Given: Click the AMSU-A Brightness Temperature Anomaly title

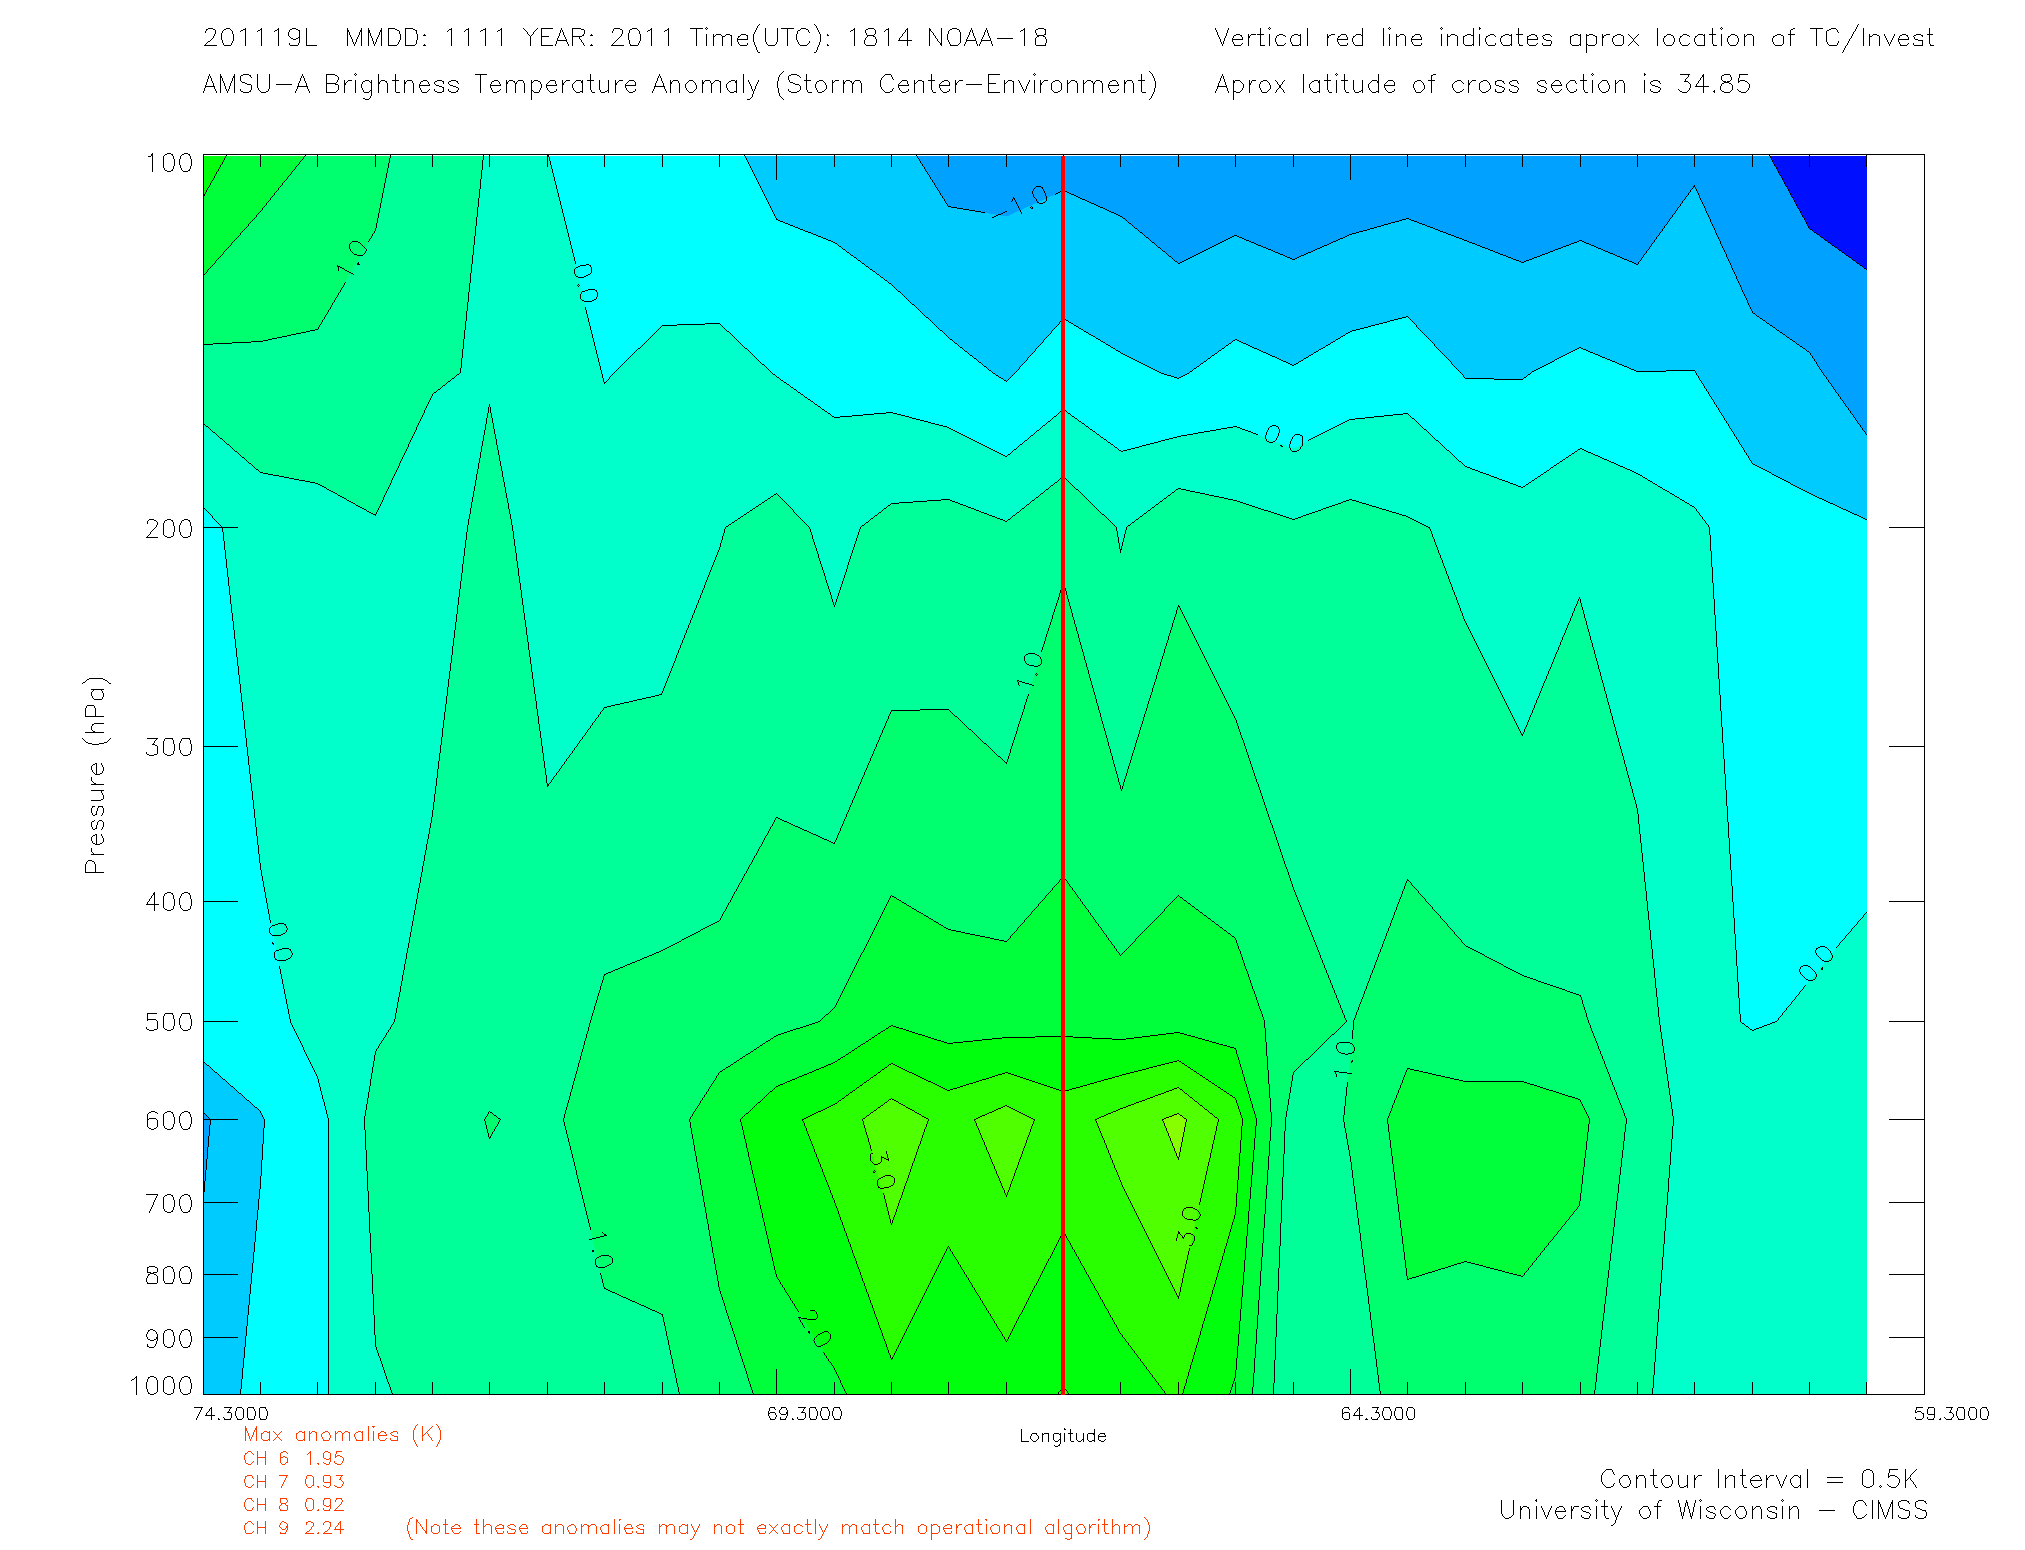Looking at the screenshot, I should (x=680, y=84).
